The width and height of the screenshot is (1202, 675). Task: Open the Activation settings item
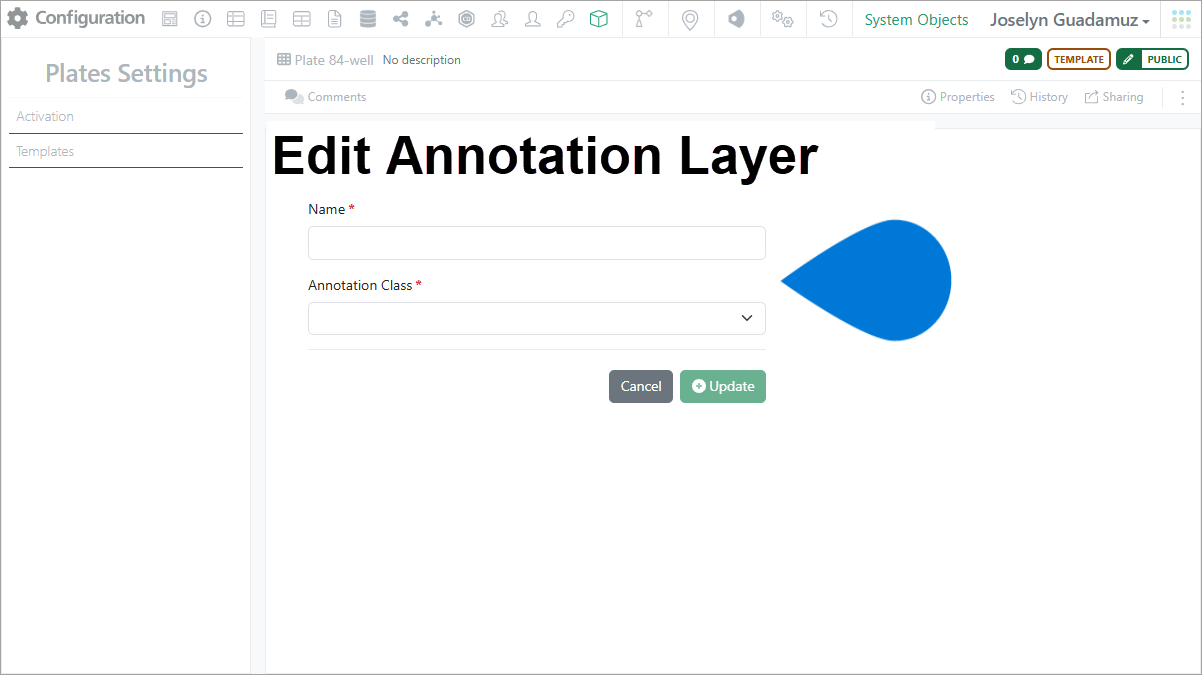tap(126, 116)
